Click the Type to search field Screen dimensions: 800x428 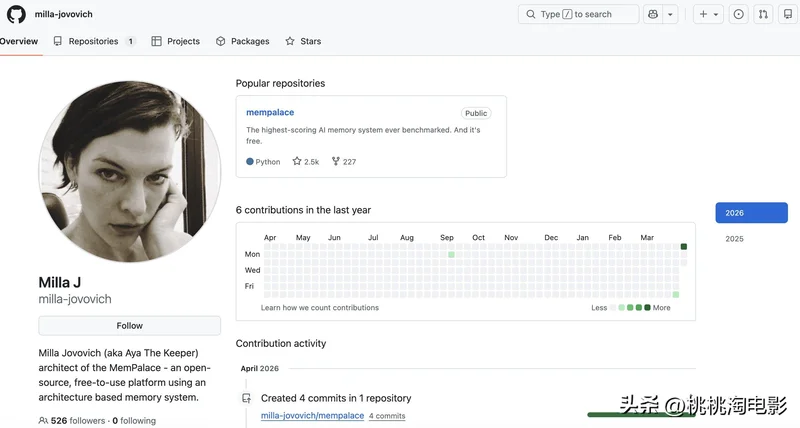[x=578, y=14]
